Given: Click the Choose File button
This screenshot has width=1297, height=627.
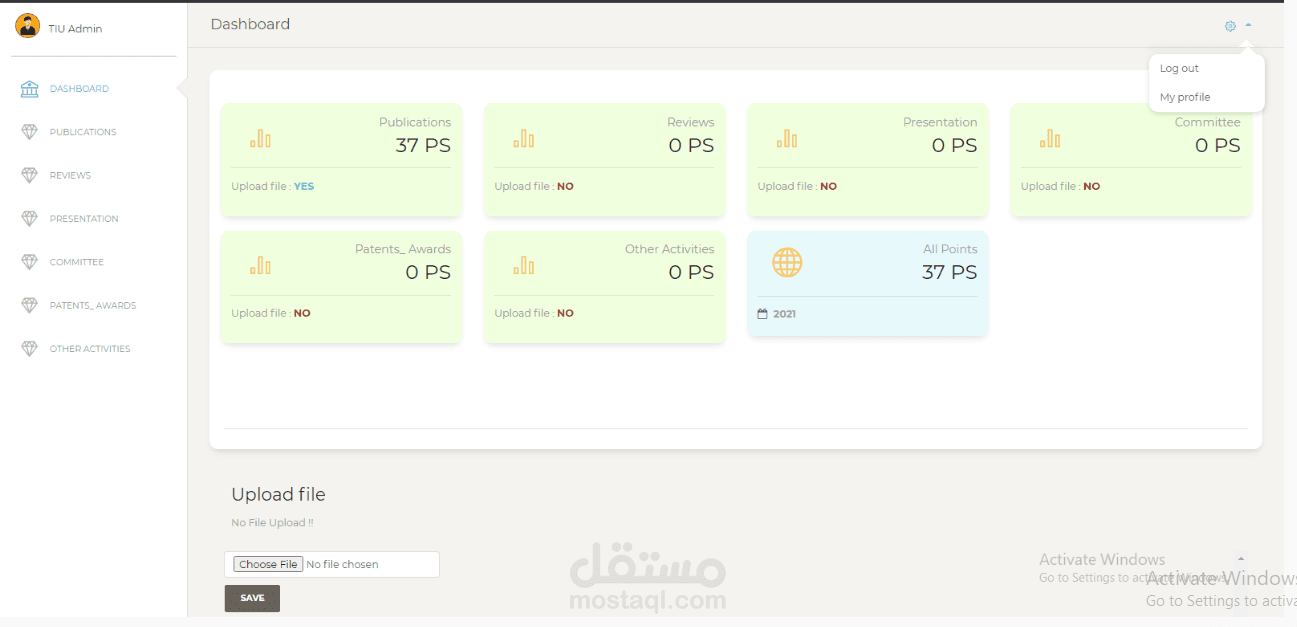Looking at the screenshot, I should [267, 564].
